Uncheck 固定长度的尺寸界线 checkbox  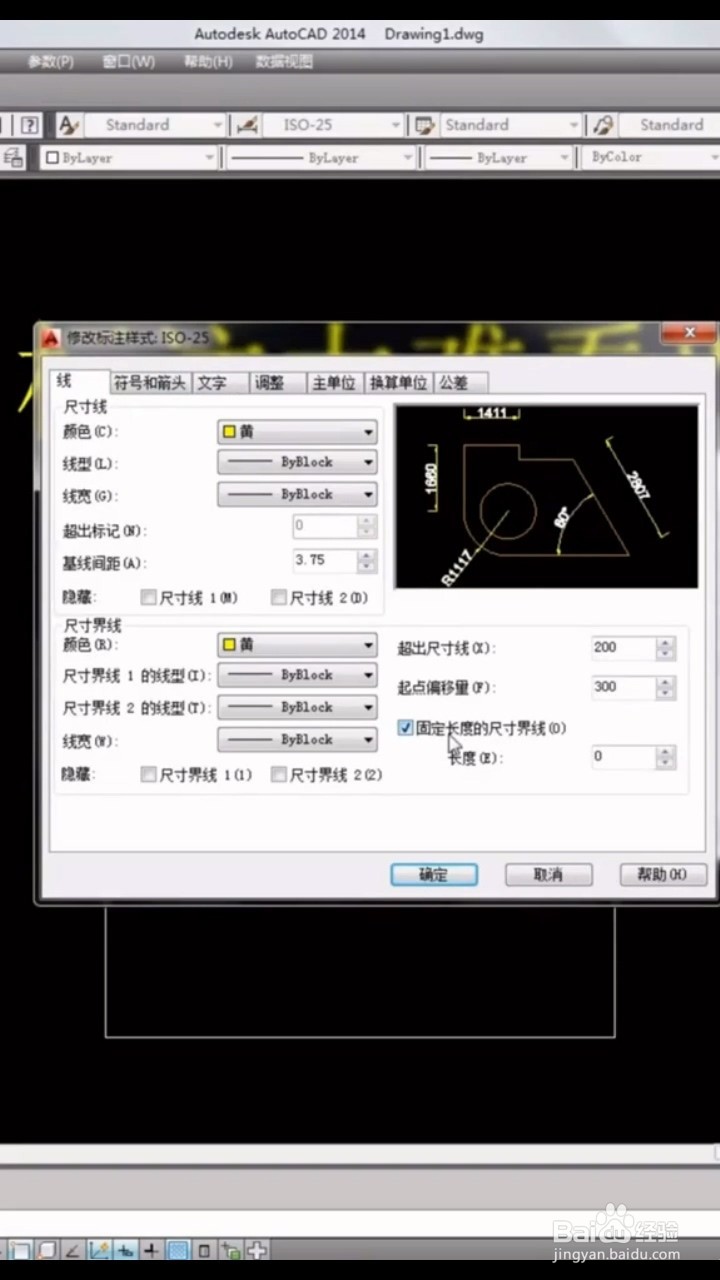click(405, 728)
